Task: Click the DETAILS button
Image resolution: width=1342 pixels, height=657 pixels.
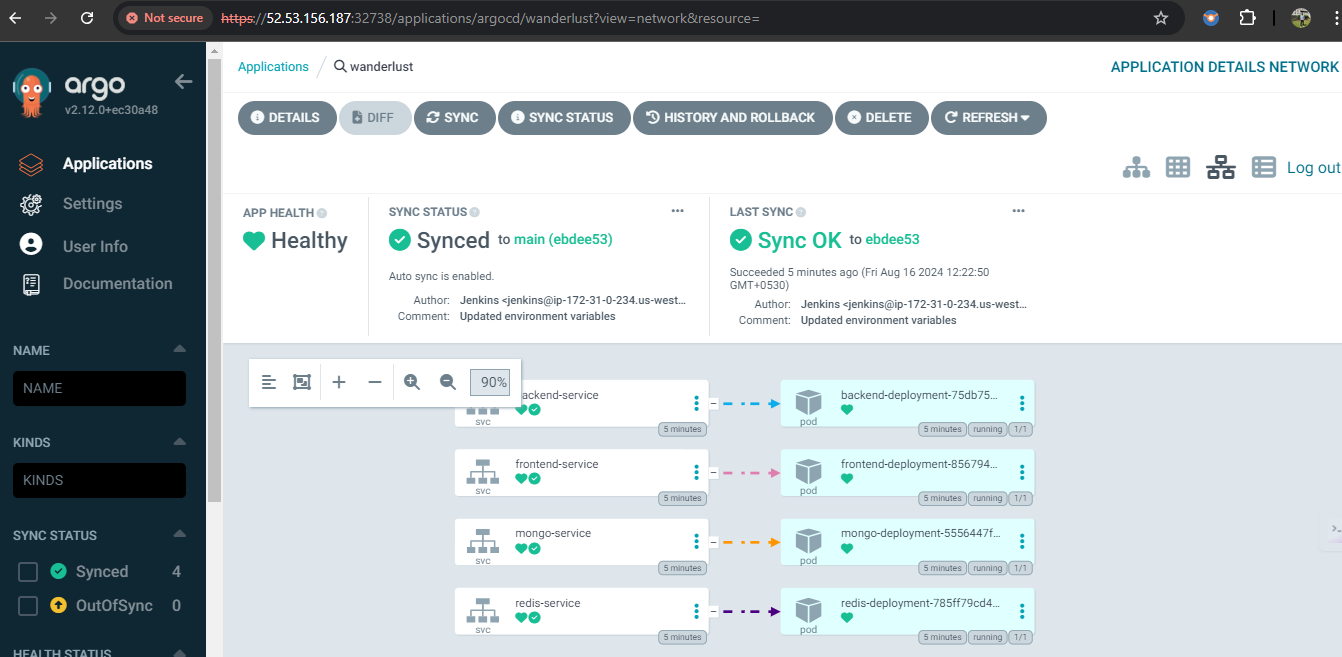Action: pos(286,117)
